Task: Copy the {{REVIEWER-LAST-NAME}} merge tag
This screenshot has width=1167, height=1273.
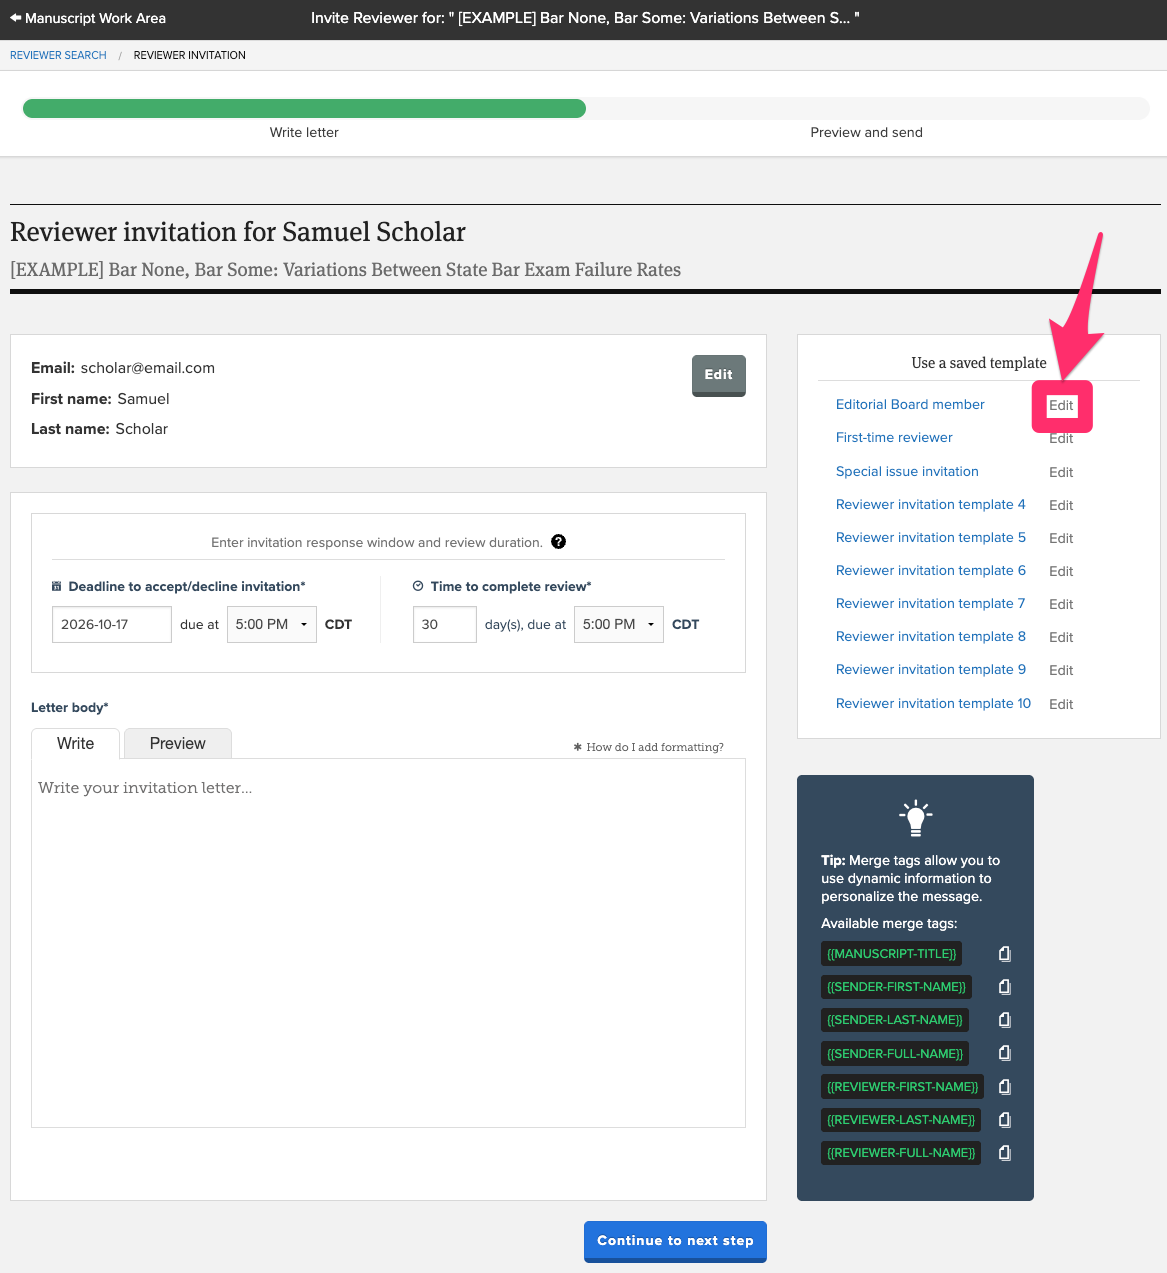Action: coord(1005,1120)
